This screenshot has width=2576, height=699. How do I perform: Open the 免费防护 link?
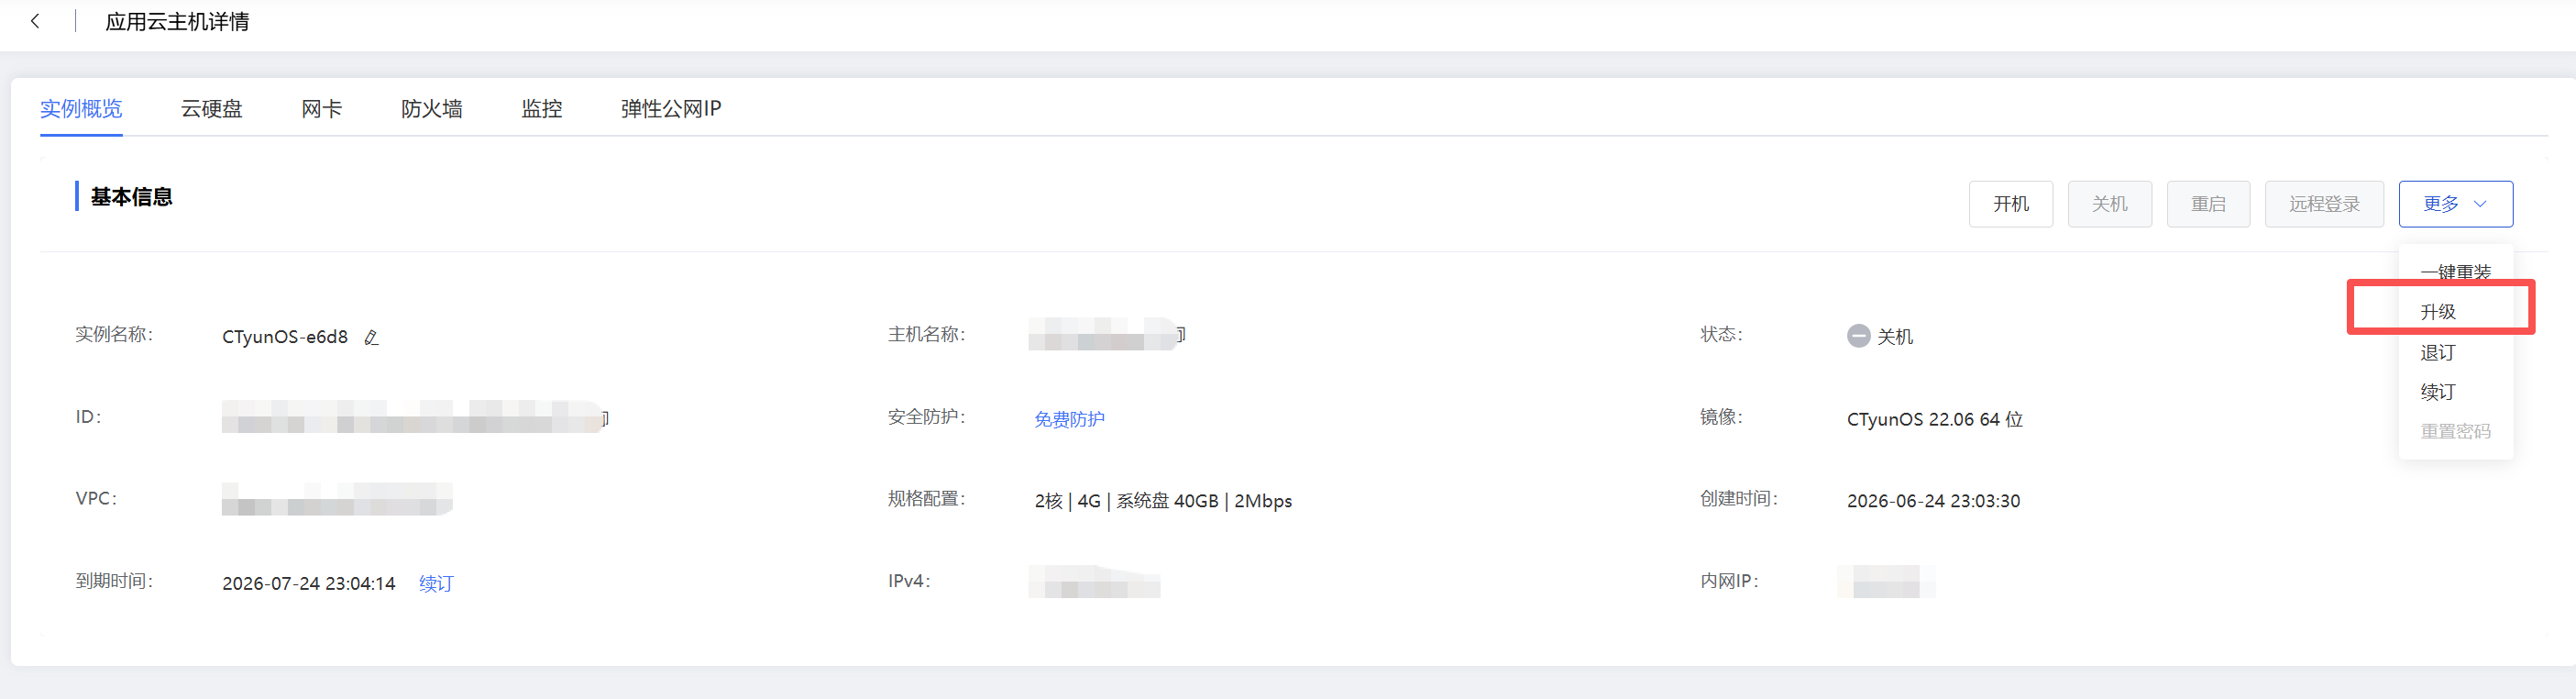pos(1069,419)
